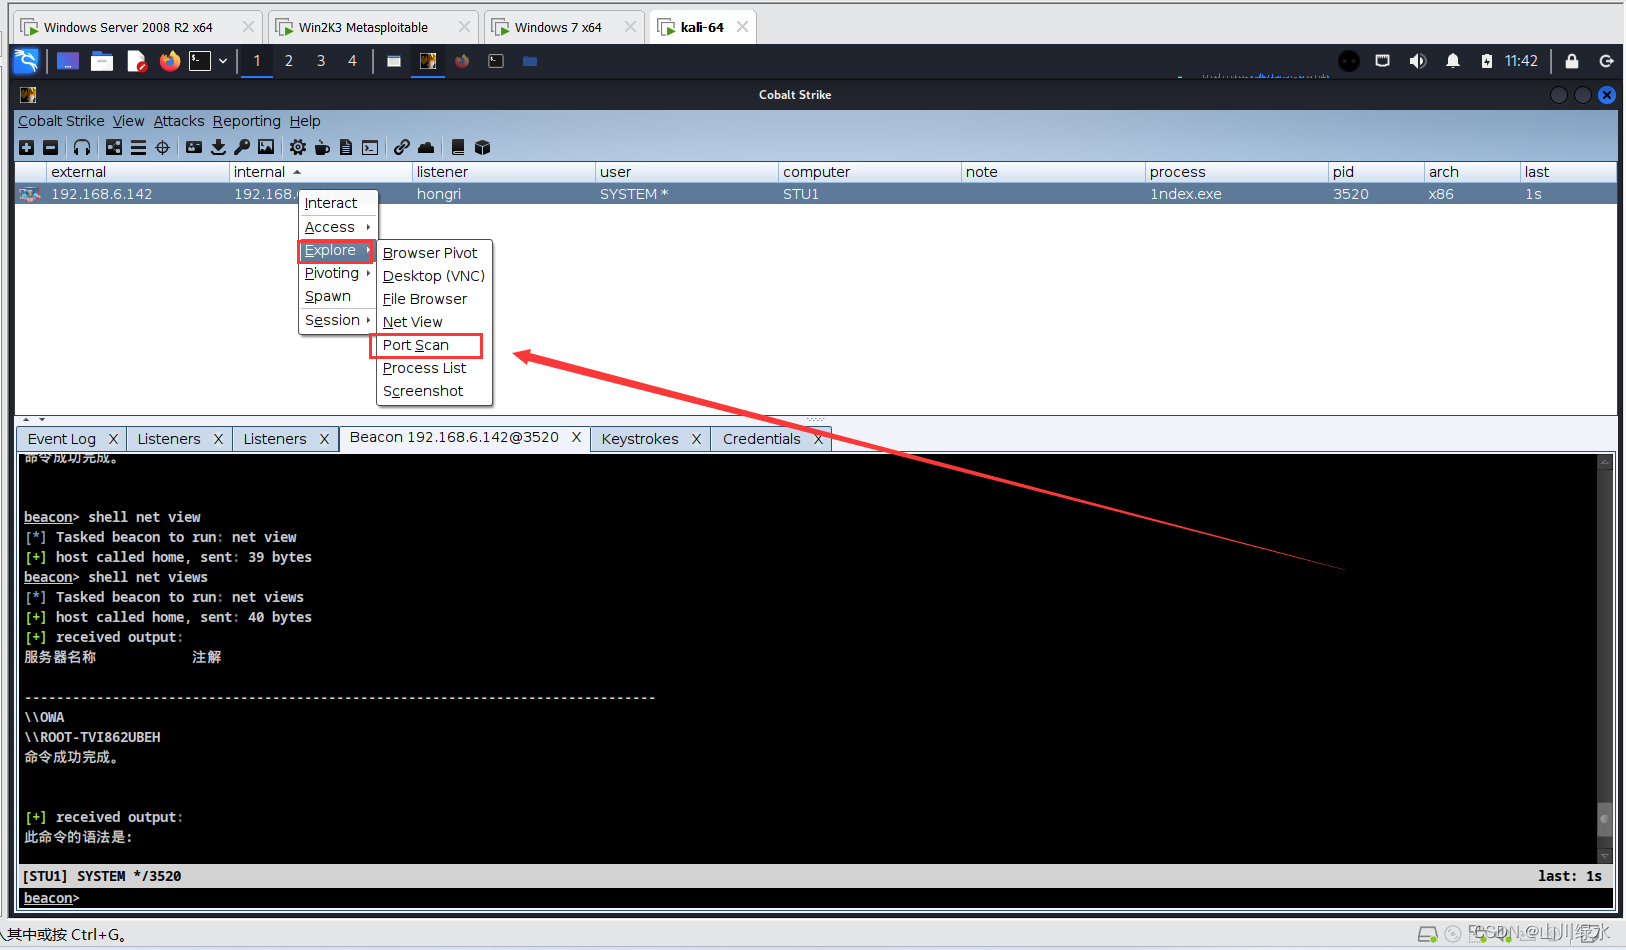
Task: Click the volume speaker icon
Action: (1417, 61)
